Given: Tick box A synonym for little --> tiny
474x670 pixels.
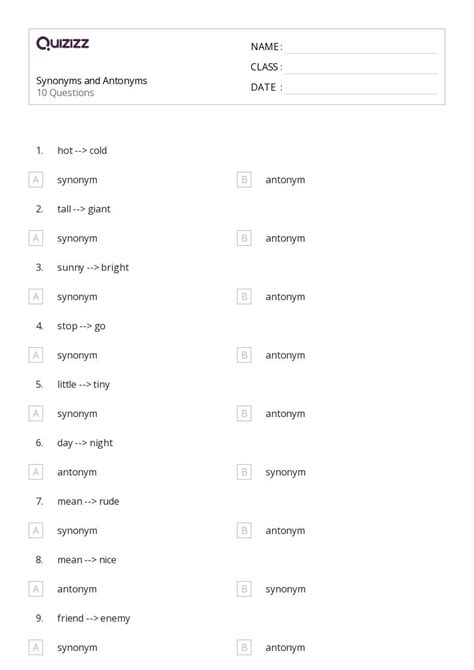Looking at the screenshot, I should (36, 414).
